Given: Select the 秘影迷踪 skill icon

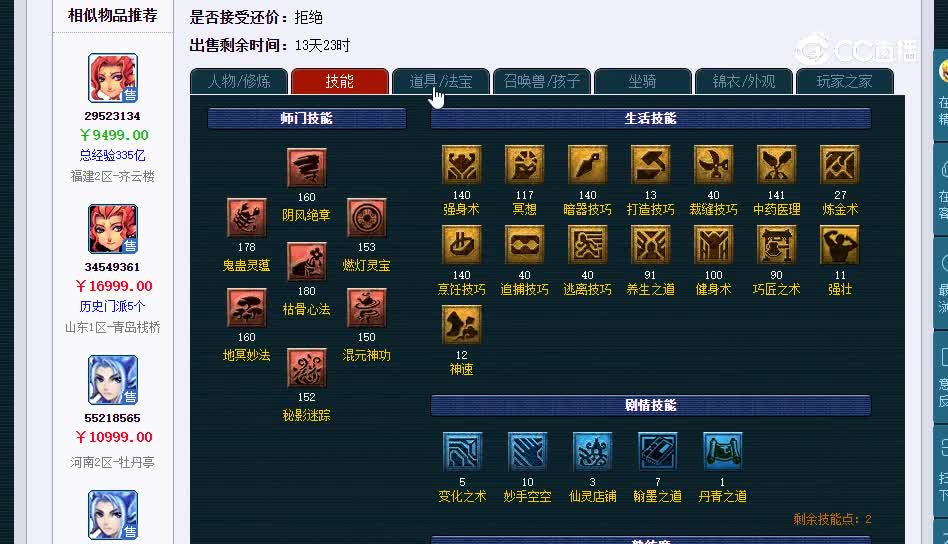Looking at the screenshot, I should point(307,368).
